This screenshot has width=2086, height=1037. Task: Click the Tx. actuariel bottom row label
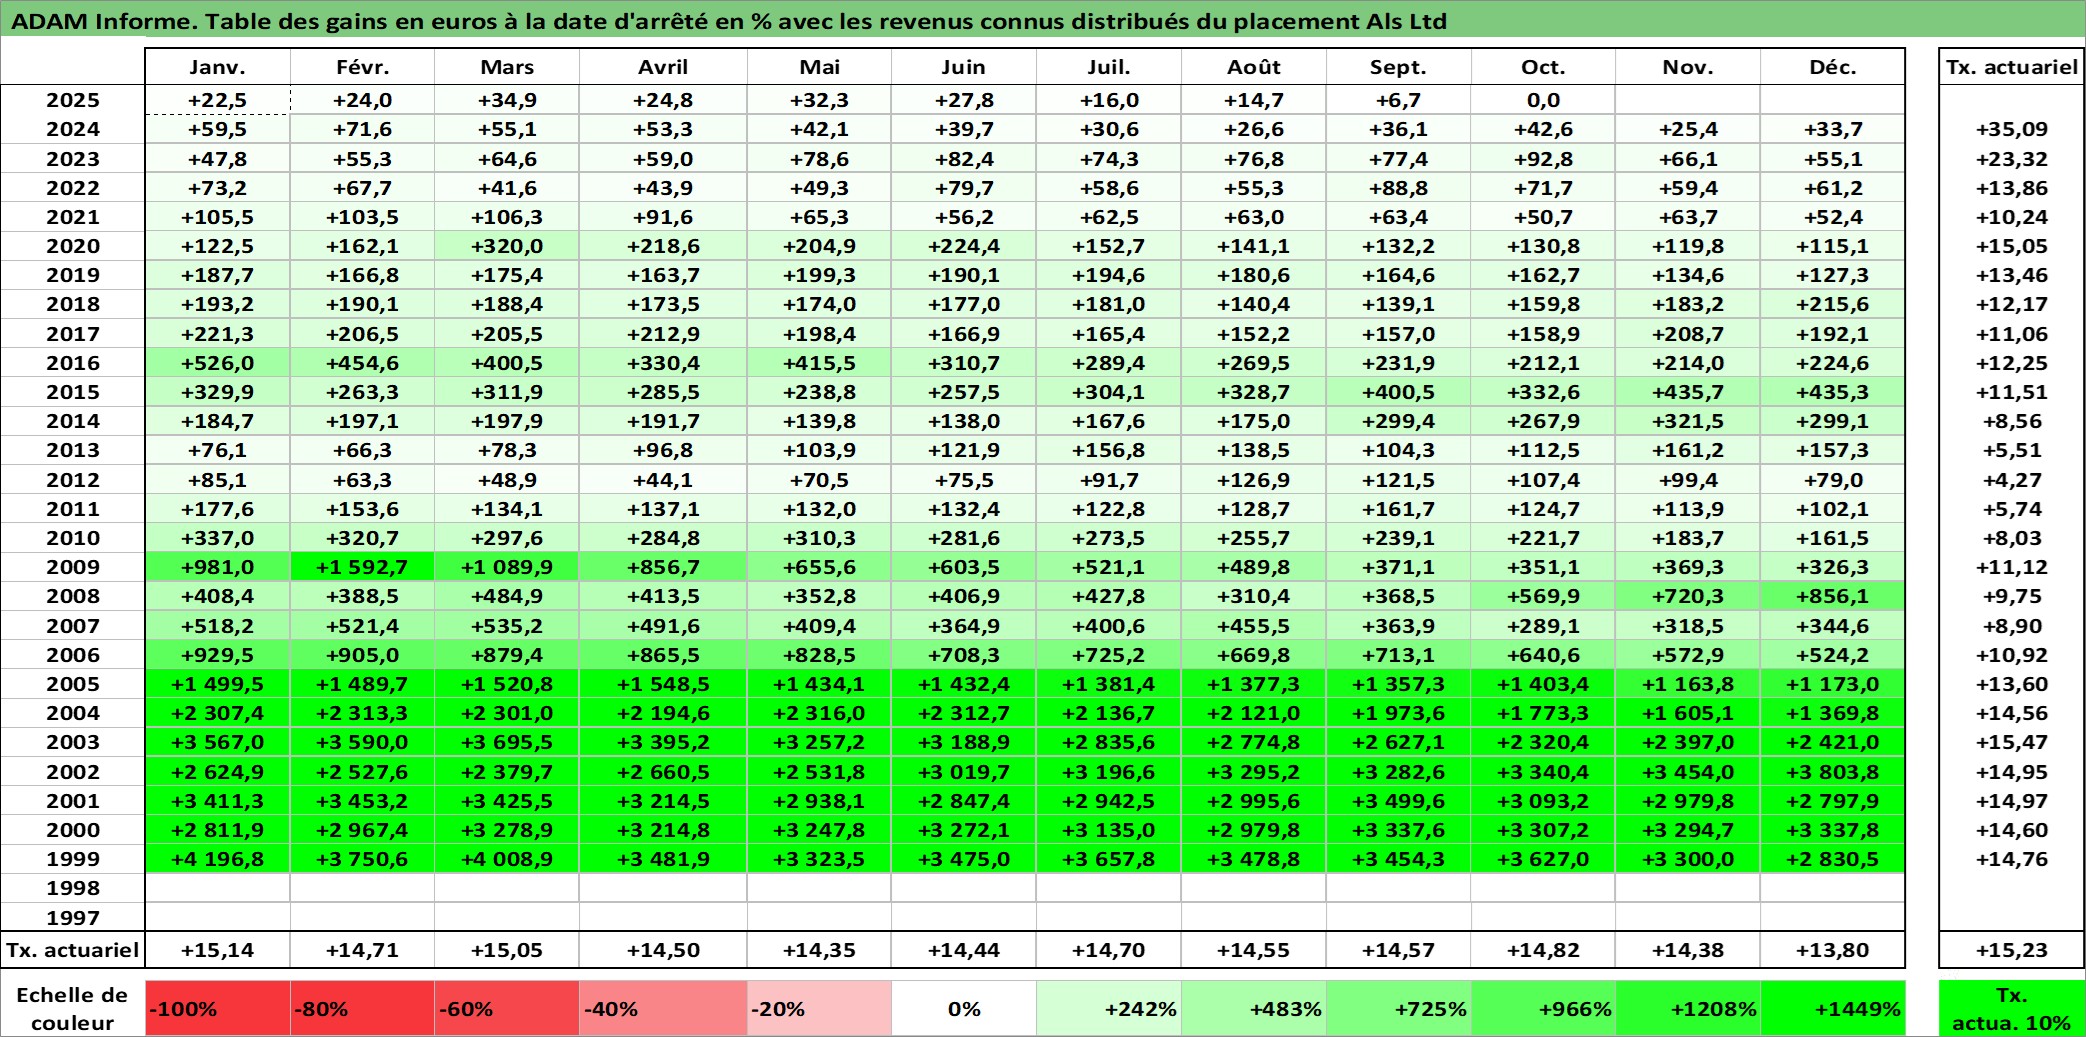tap(73, 950)
